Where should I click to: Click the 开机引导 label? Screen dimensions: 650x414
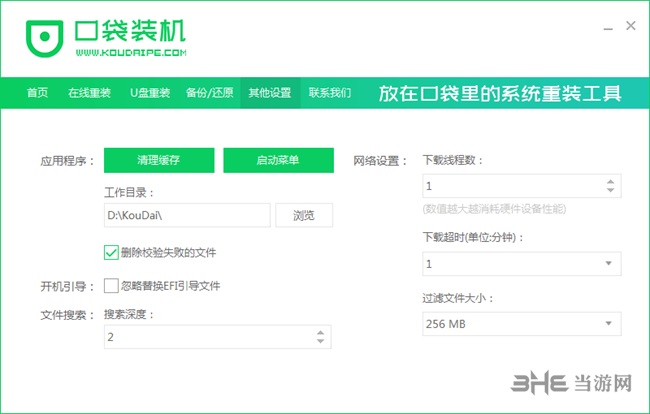(x=67, y=286)
